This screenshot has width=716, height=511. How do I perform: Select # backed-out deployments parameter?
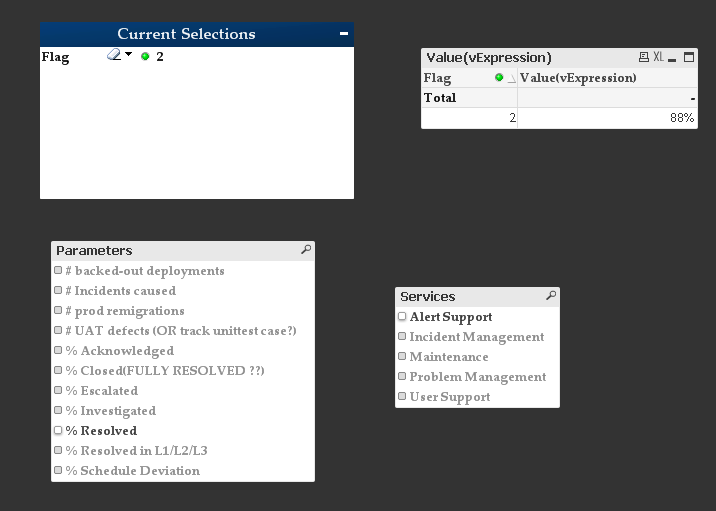[144, 271]
